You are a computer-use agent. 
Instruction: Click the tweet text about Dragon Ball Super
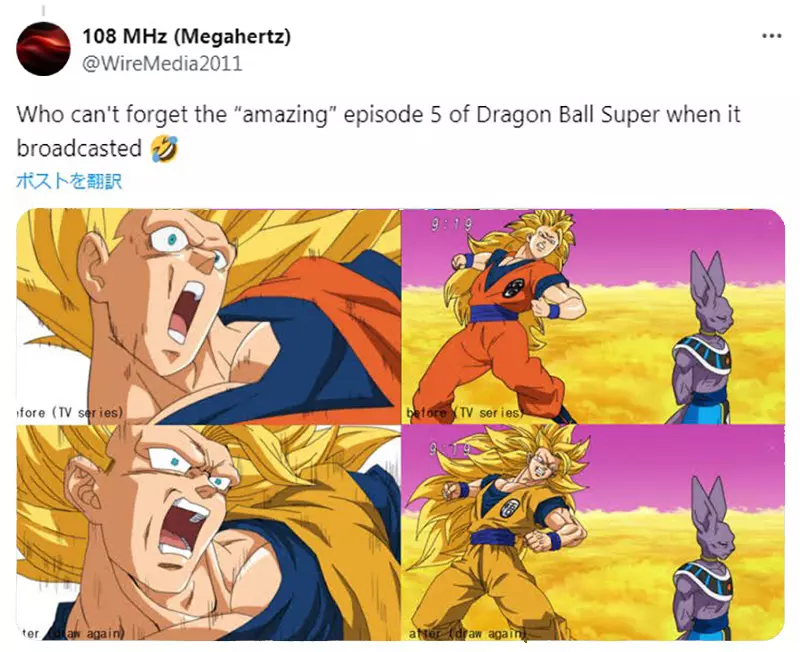pyautogui.click(x=378, y=131)
